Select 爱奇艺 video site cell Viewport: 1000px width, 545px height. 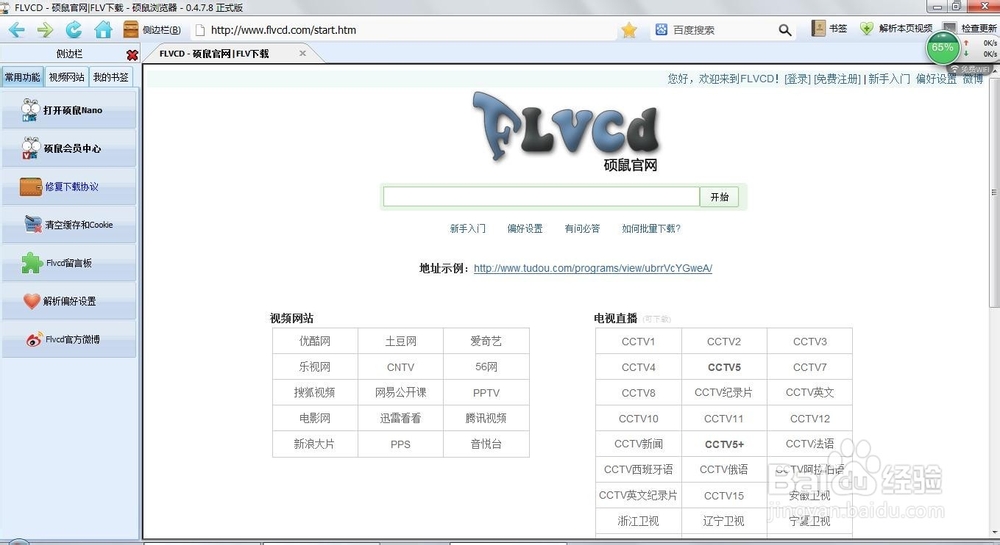pos(486,341)
